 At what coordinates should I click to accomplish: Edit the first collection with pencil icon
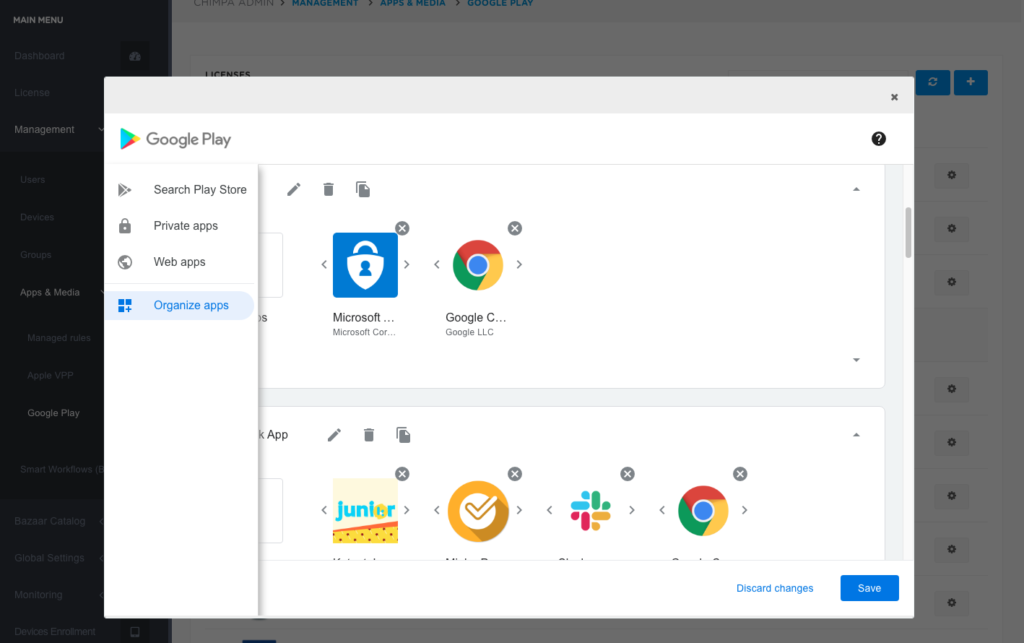point(294,189)
